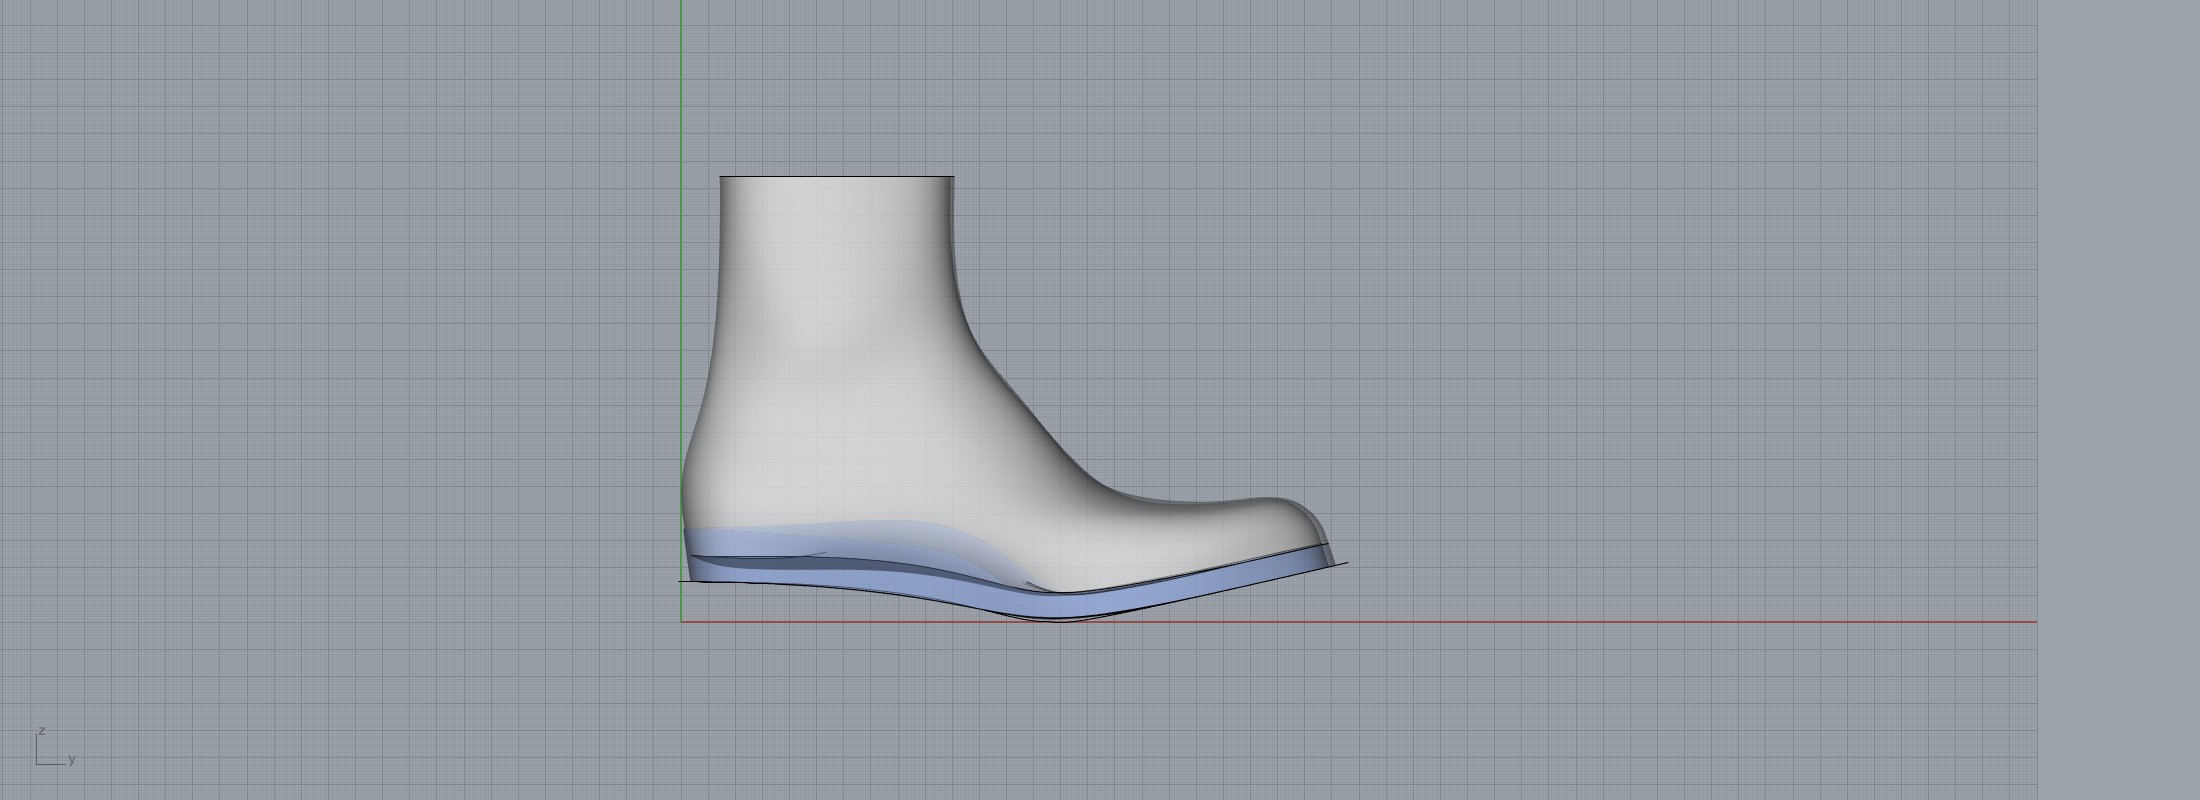Click the sole curve end past the toe
The height and width of the screenshot is (800, 2200).
tap(1346, 563)
